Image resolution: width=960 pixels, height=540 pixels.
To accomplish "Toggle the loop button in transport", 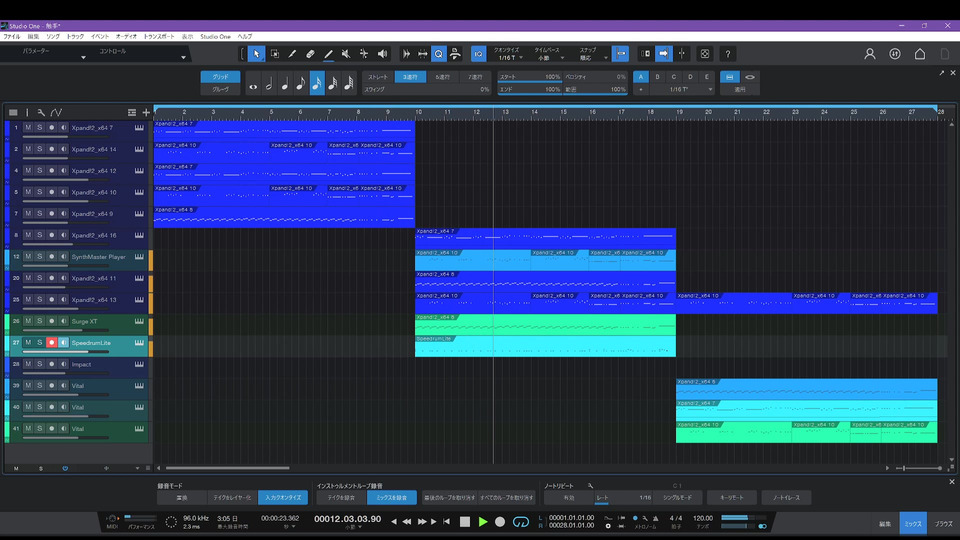I will 520,522.
